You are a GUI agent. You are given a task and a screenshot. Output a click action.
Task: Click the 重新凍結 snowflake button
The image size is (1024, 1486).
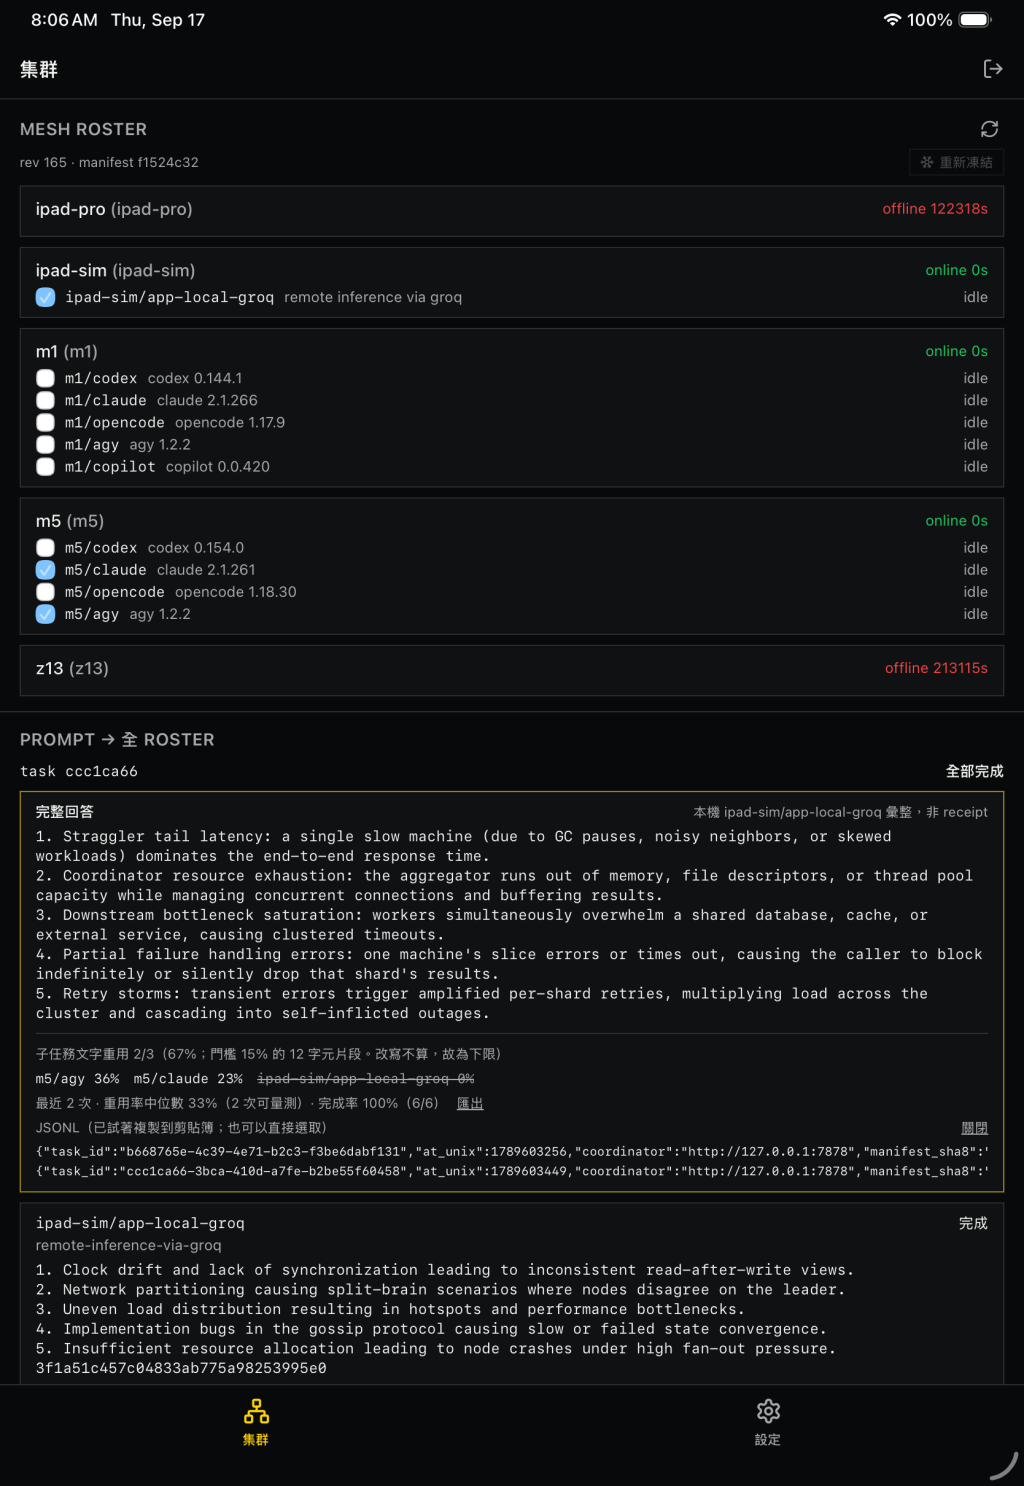pos(956,162)
